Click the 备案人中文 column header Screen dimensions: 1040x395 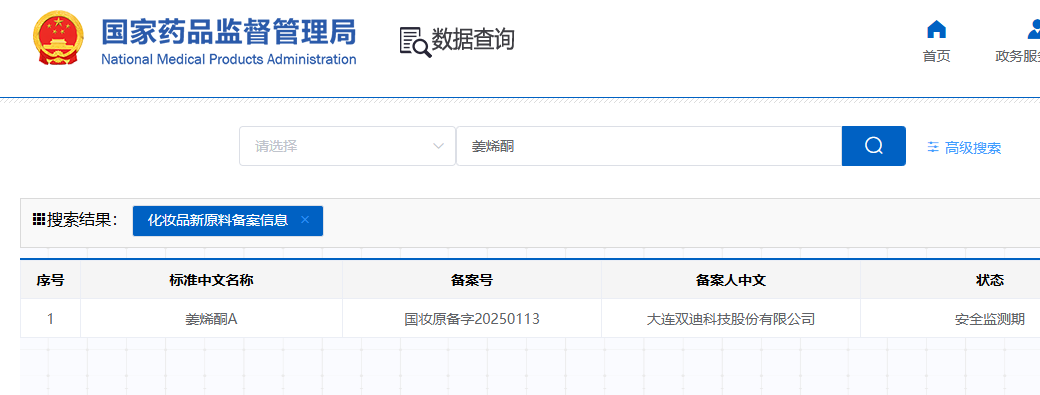(731, 280)
